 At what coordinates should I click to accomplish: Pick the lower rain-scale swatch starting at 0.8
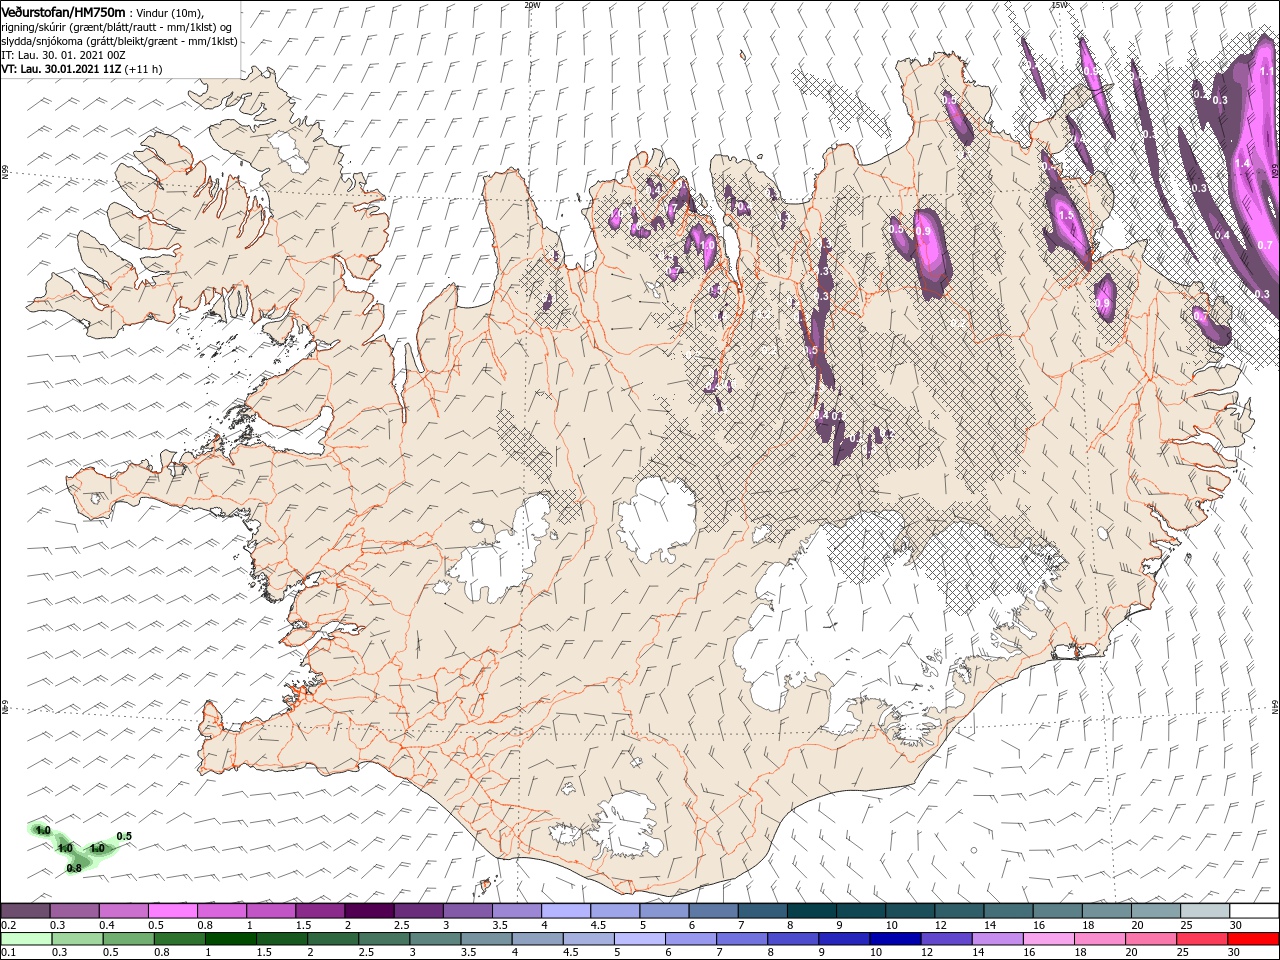[179, 939]
